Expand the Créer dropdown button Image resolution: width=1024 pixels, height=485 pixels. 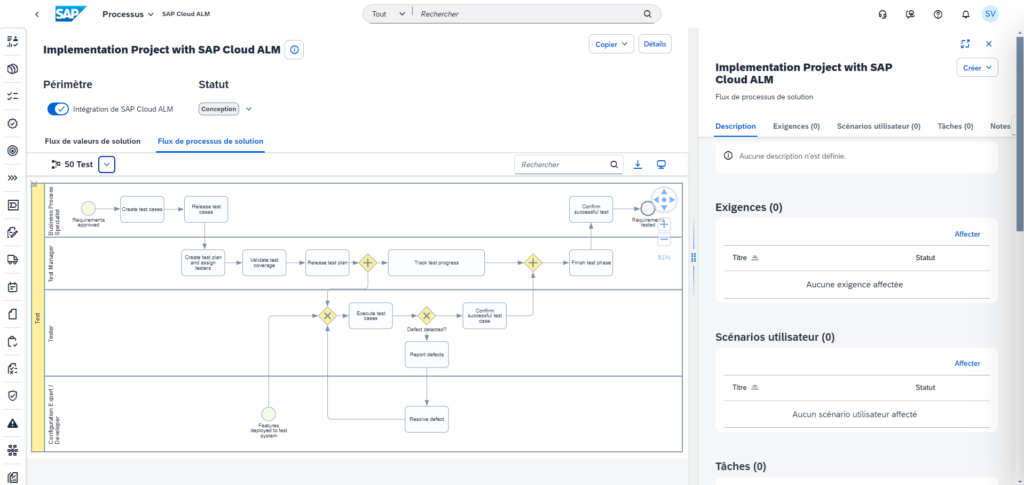coord(977,67)
